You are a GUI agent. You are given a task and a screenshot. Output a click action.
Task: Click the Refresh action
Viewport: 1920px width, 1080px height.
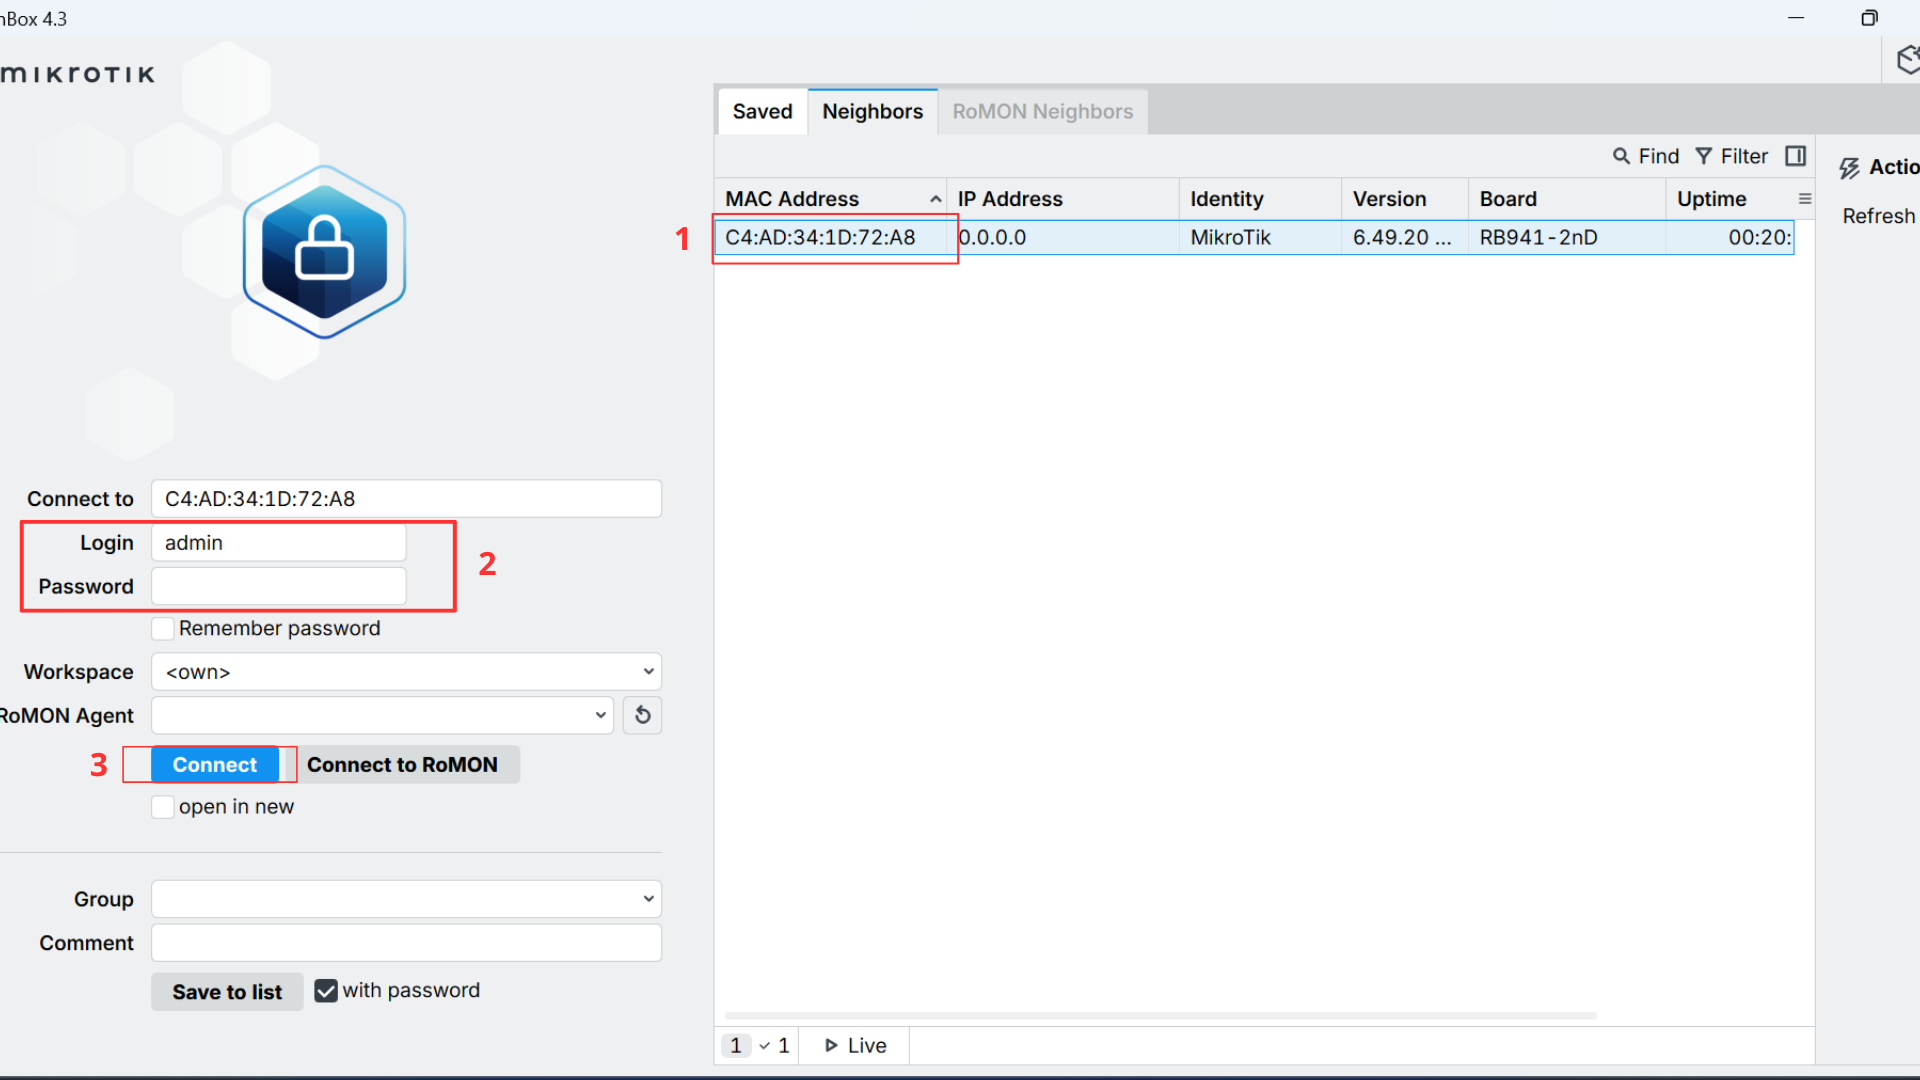click(1879, 216)
